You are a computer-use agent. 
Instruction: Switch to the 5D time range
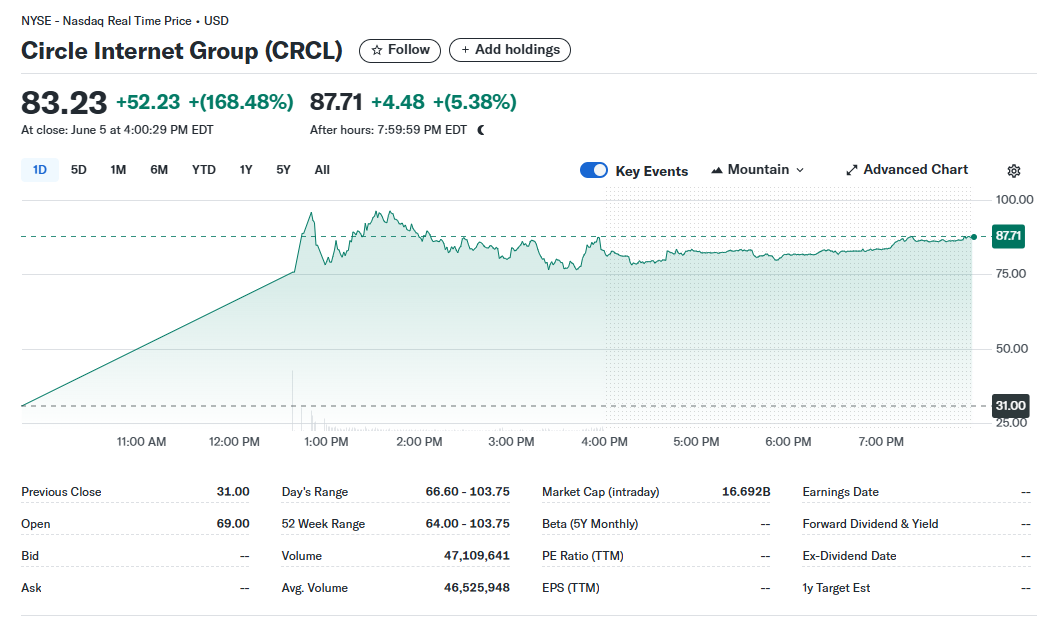point(79,170)
